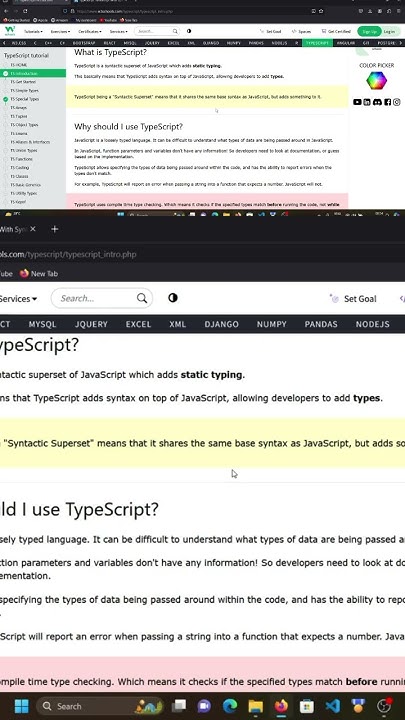405x720 pixels.
Task: Expand the Services dropdown in the enlarged view
Action: pyautogui.click(x=18, y=298)
